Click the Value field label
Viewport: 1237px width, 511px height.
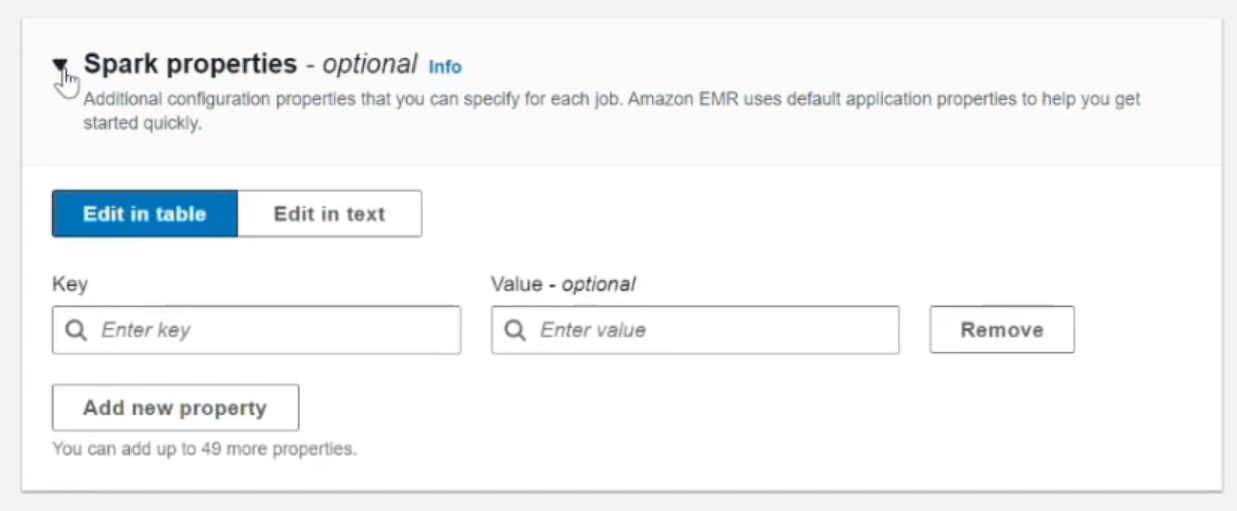tap(516, 284)
